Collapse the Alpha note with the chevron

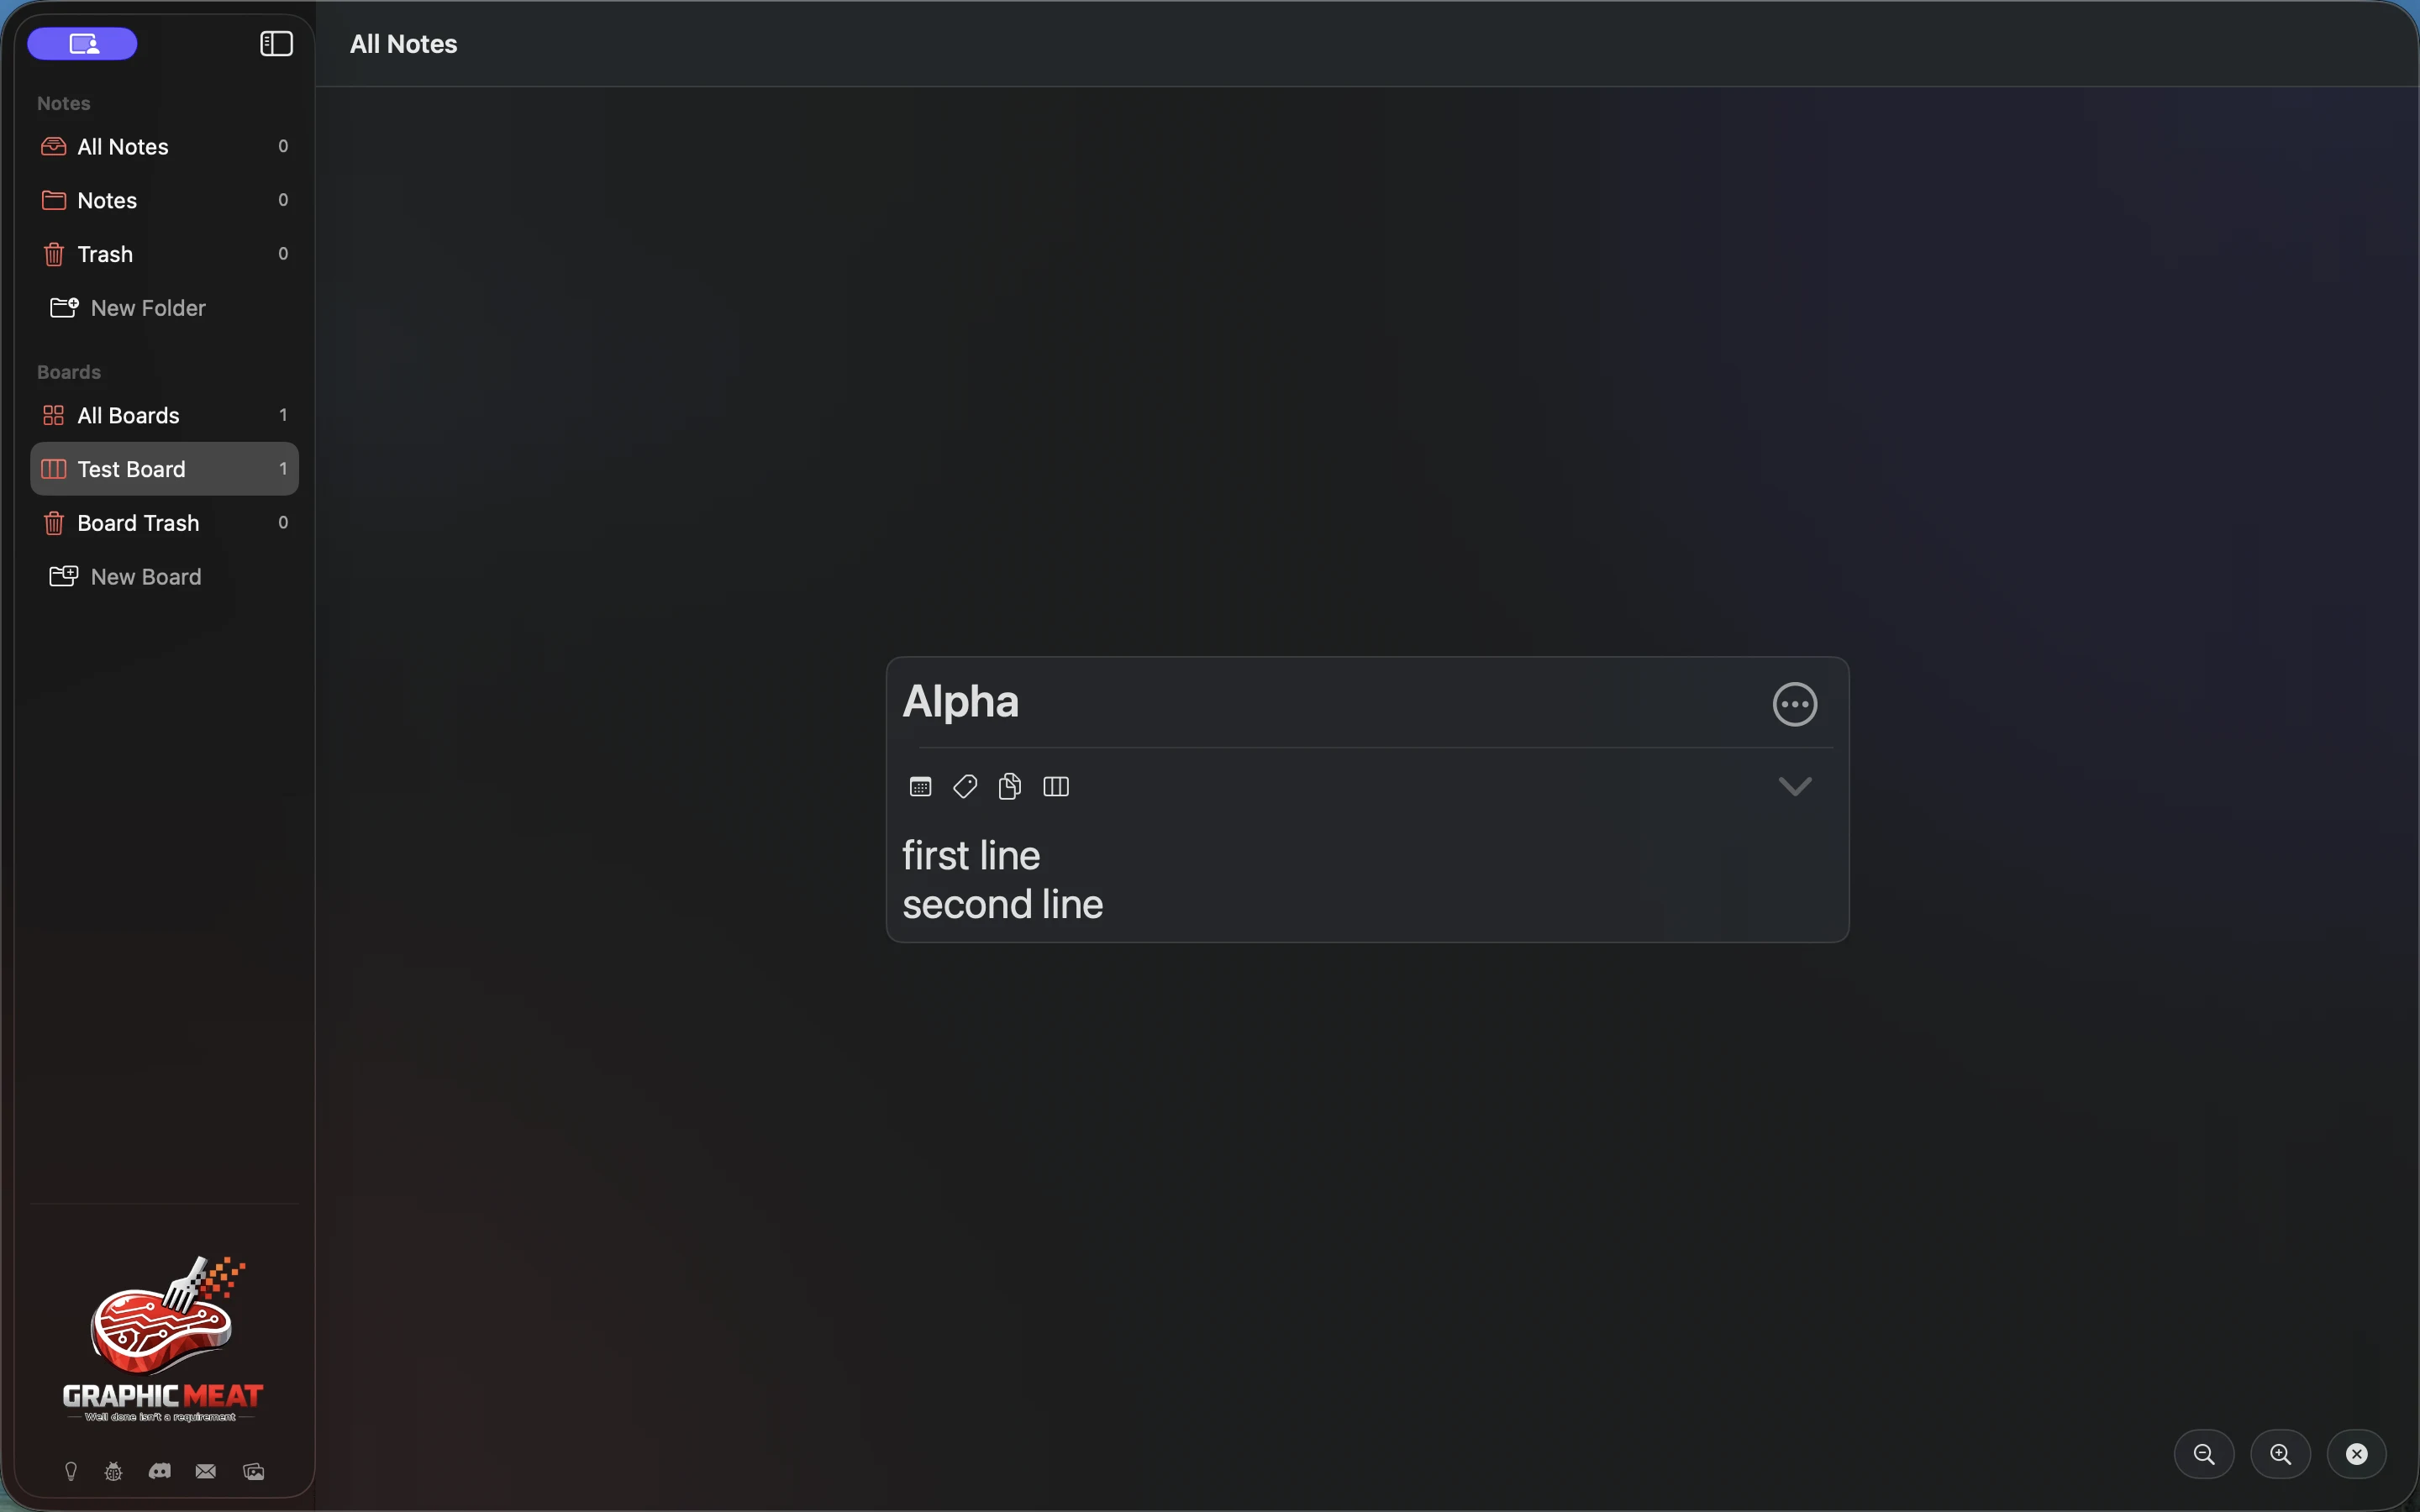(x=1795, y=787)
